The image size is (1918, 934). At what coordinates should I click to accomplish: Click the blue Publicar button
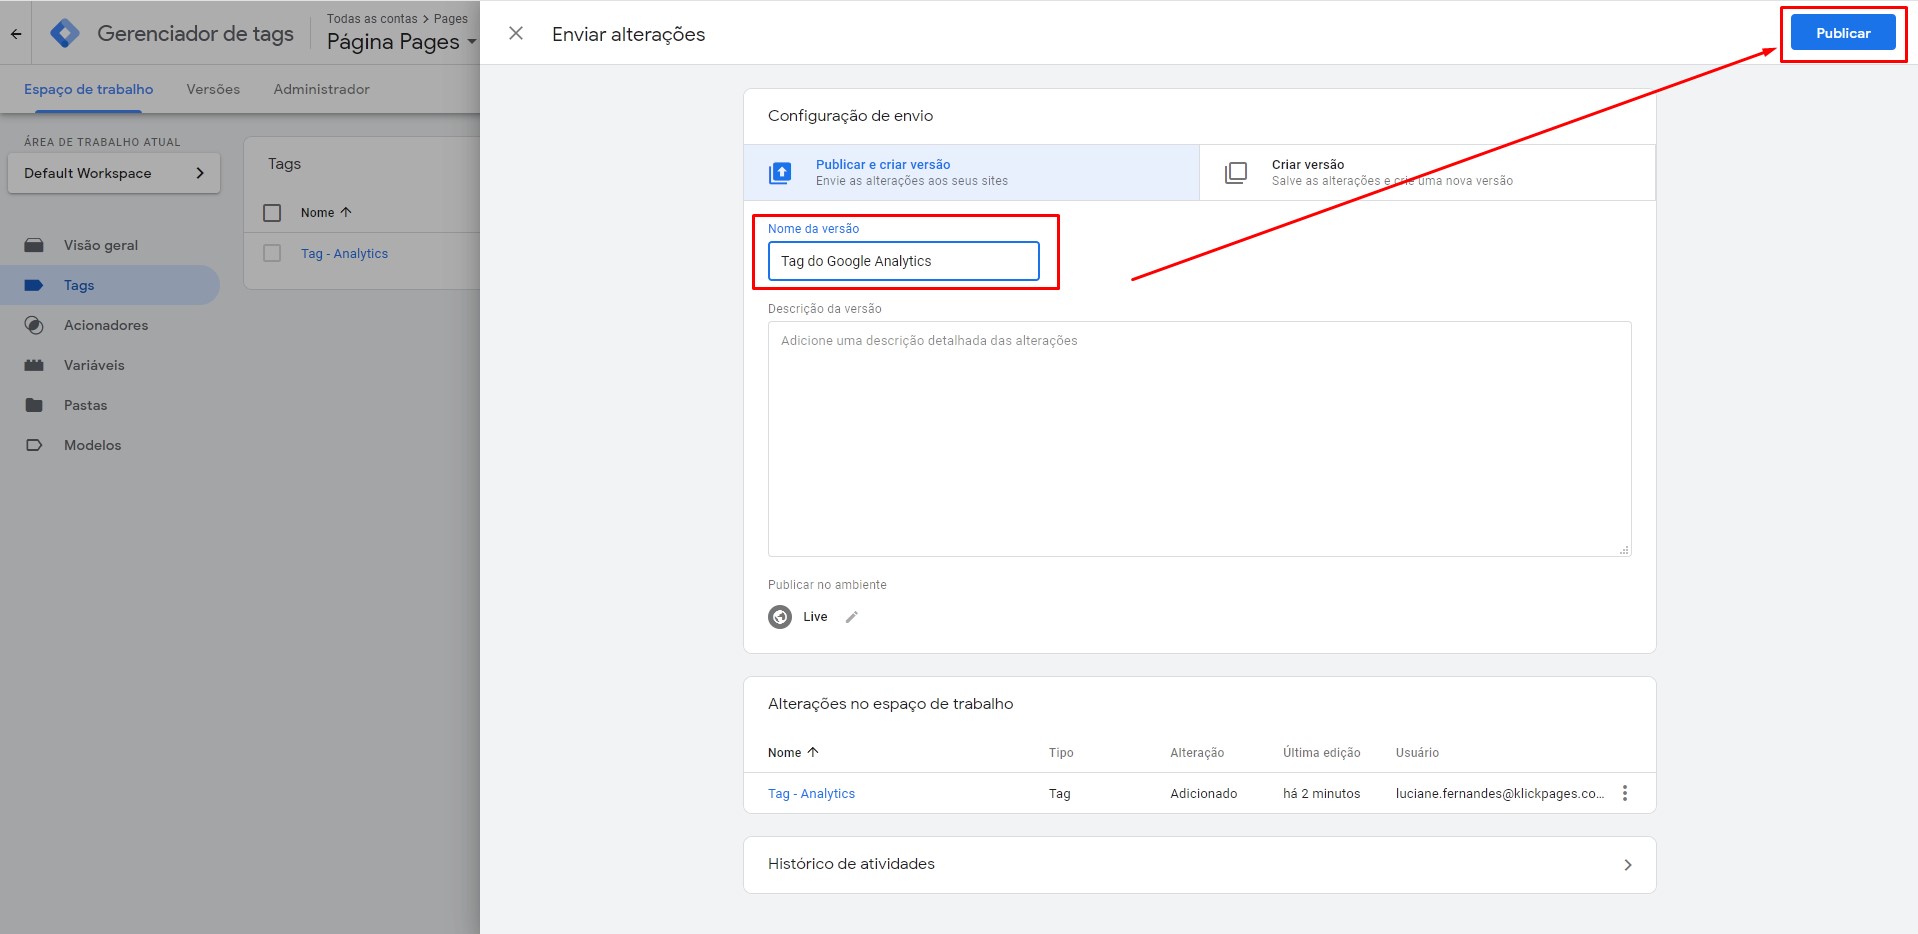(1842, 33)
